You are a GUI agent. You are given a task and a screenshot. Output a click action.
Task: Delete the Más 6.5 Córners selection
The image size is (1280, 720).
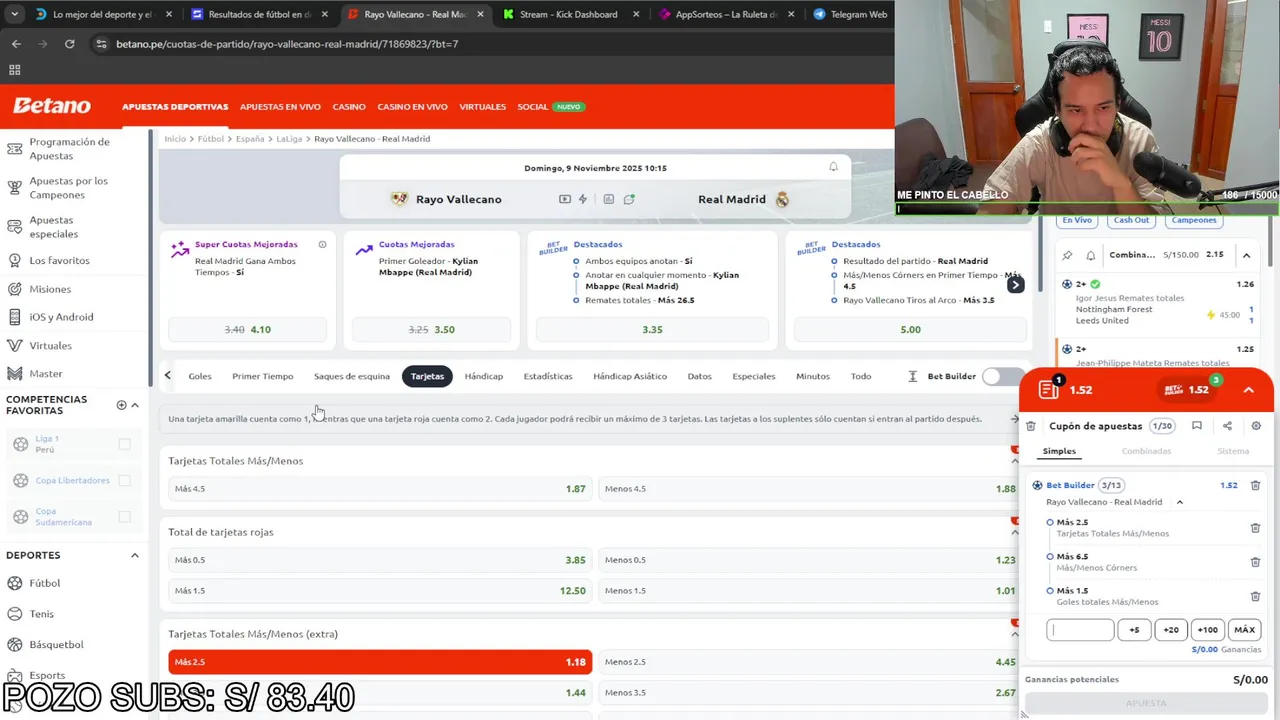pos(1255,562)
